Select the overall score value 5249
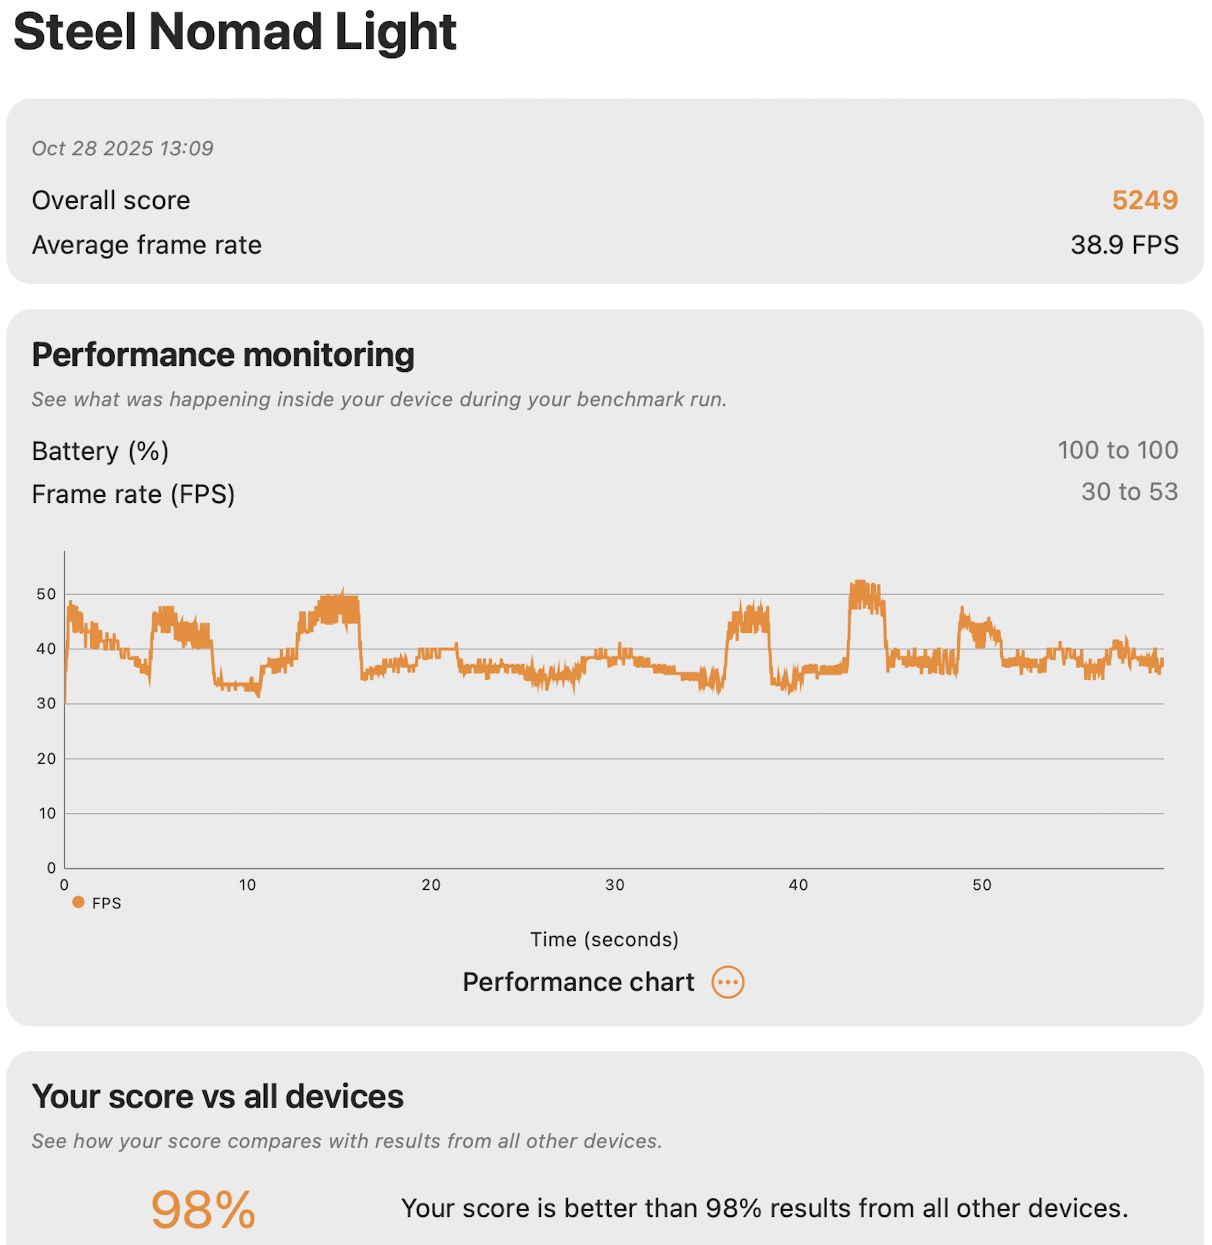Image resolution: width=1212 pixels, height=1245 pixels. coord(1144,200)
